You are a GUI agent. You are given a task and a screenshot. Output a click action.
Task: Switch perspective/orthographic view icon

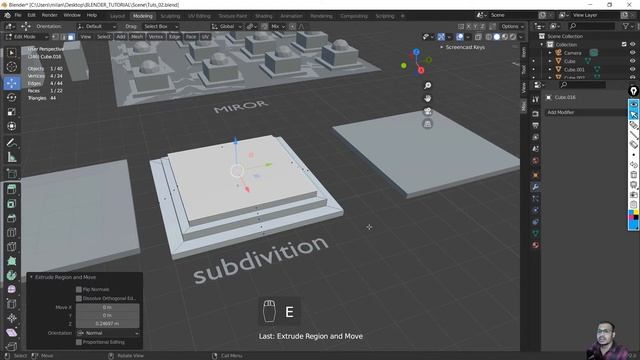tap(427, 124)
